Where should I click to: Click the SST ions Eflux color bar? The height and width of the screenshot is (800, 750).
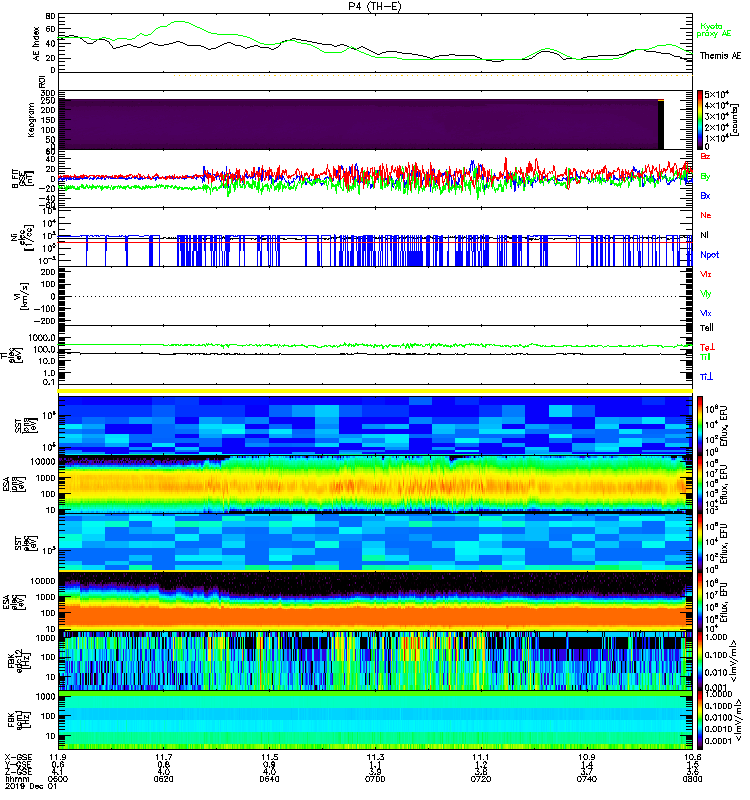point(701,425)
